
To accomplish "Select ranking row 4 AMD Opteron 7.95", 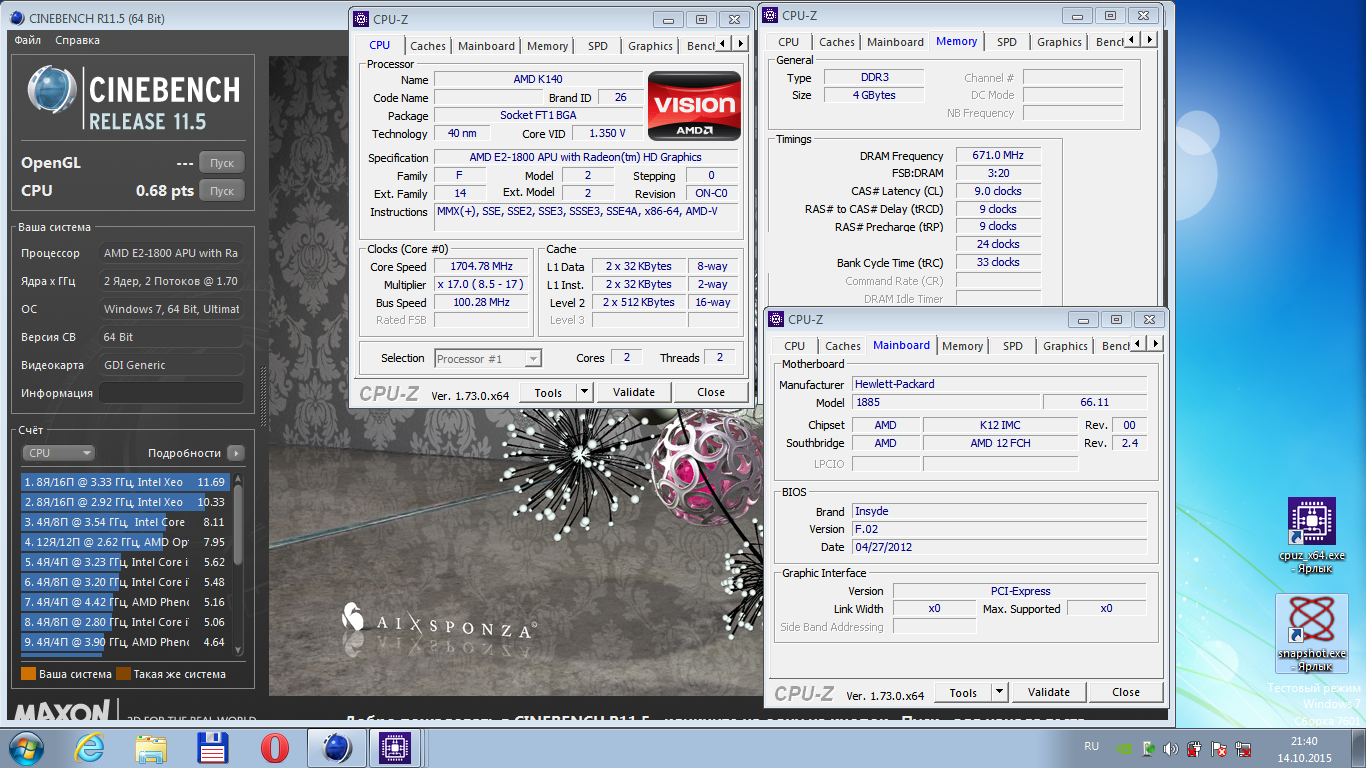I will (126, 542).
